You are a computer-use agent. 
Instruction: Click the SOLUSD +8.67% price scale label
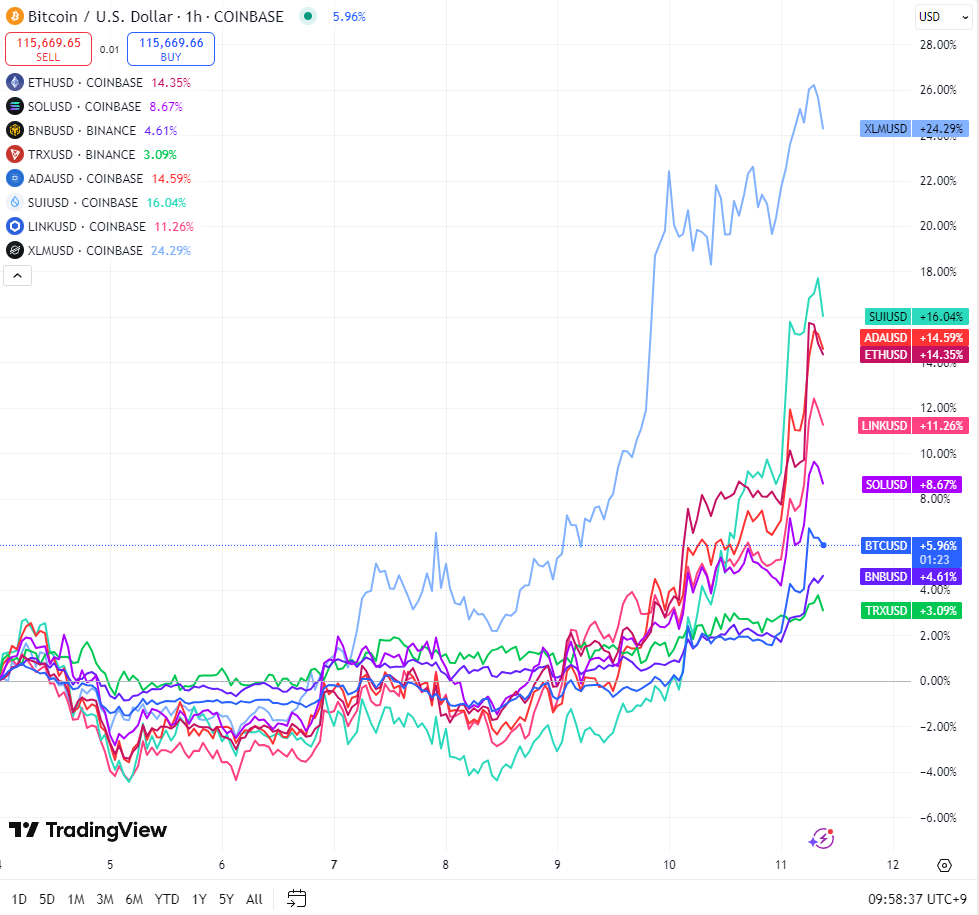pos(912,485)
